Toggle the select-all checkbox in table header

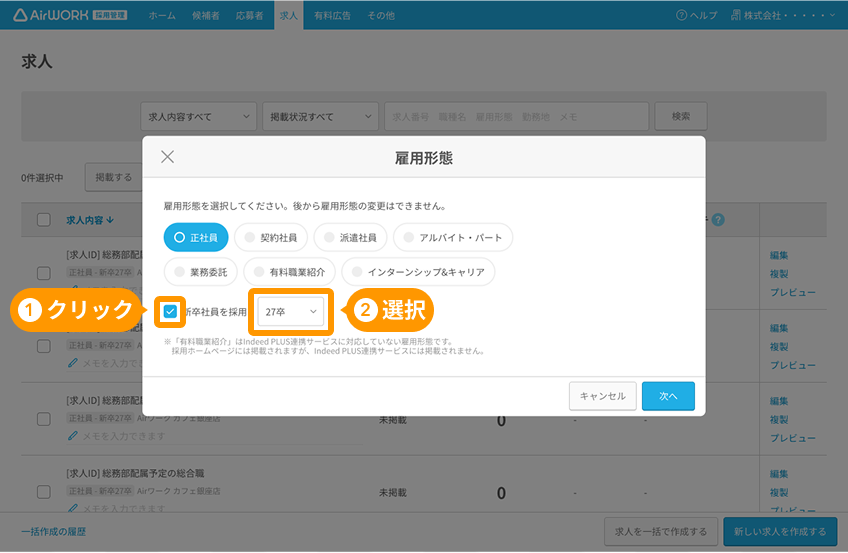point(44,220)
